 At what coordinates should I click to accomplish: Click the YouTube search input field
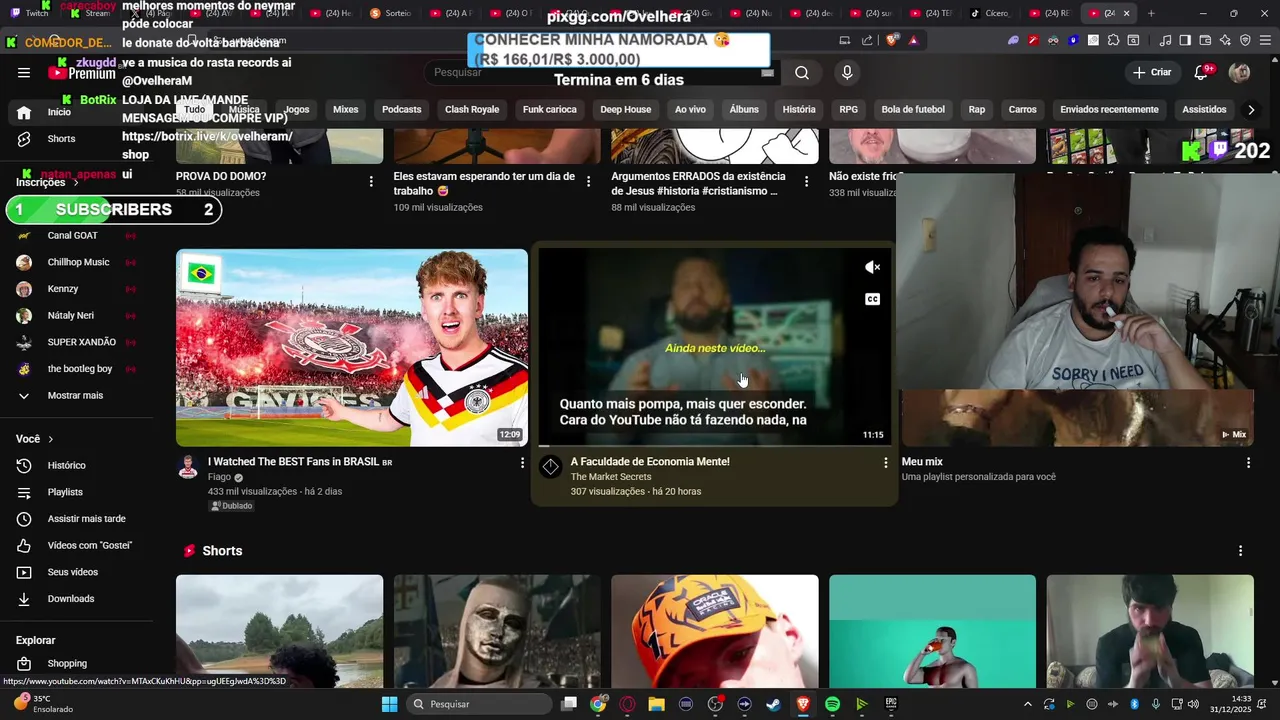(603, 72)
